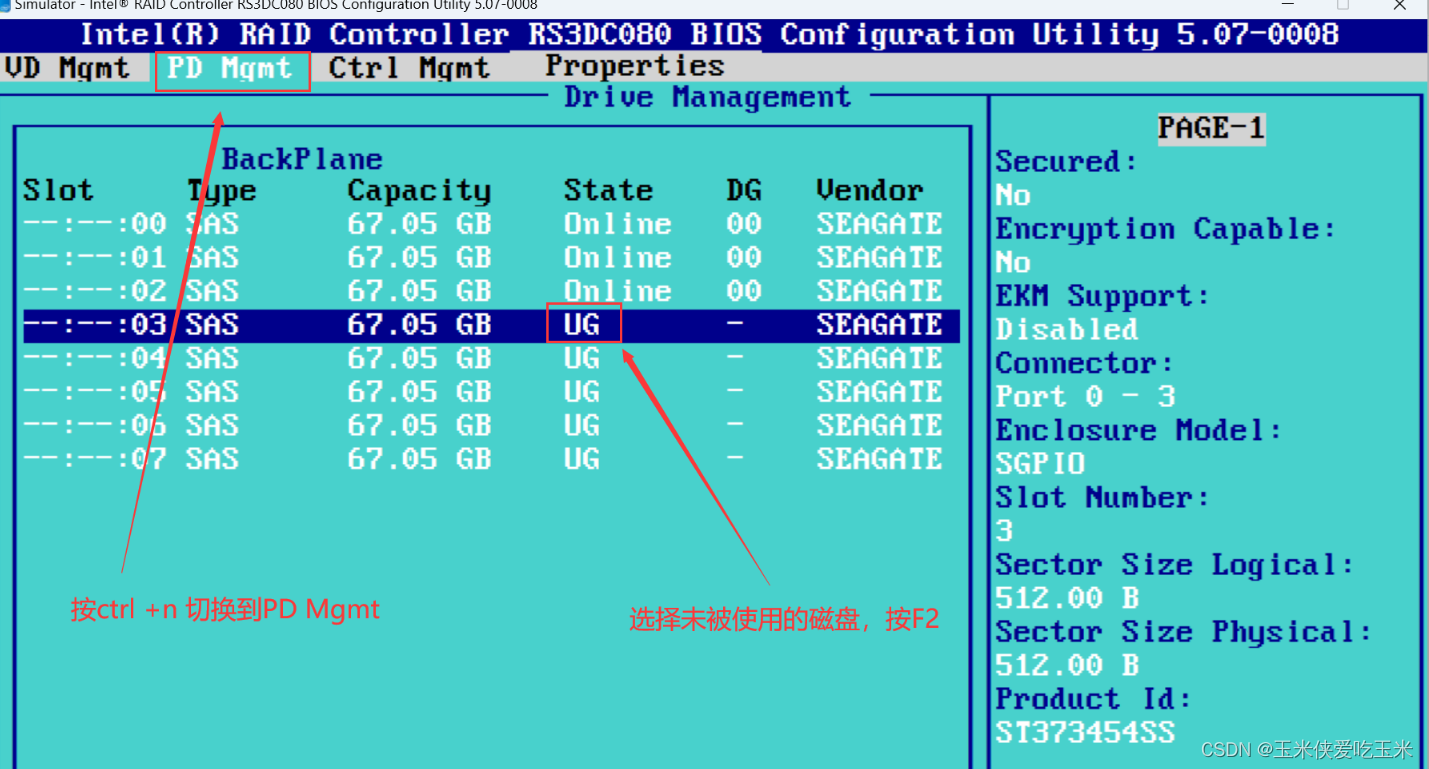This screenshot has width=1429, height=769.
Task: Close the simulator window
Action: point(1400,5)
